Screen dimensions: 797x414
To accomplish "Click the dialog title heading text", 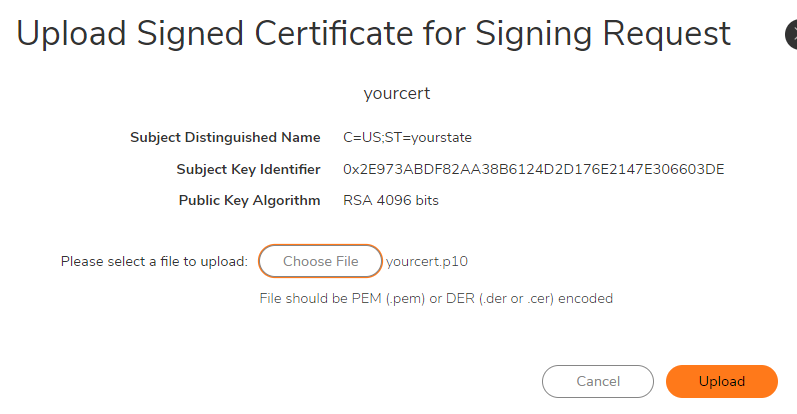I will click(x=373, y=35).
